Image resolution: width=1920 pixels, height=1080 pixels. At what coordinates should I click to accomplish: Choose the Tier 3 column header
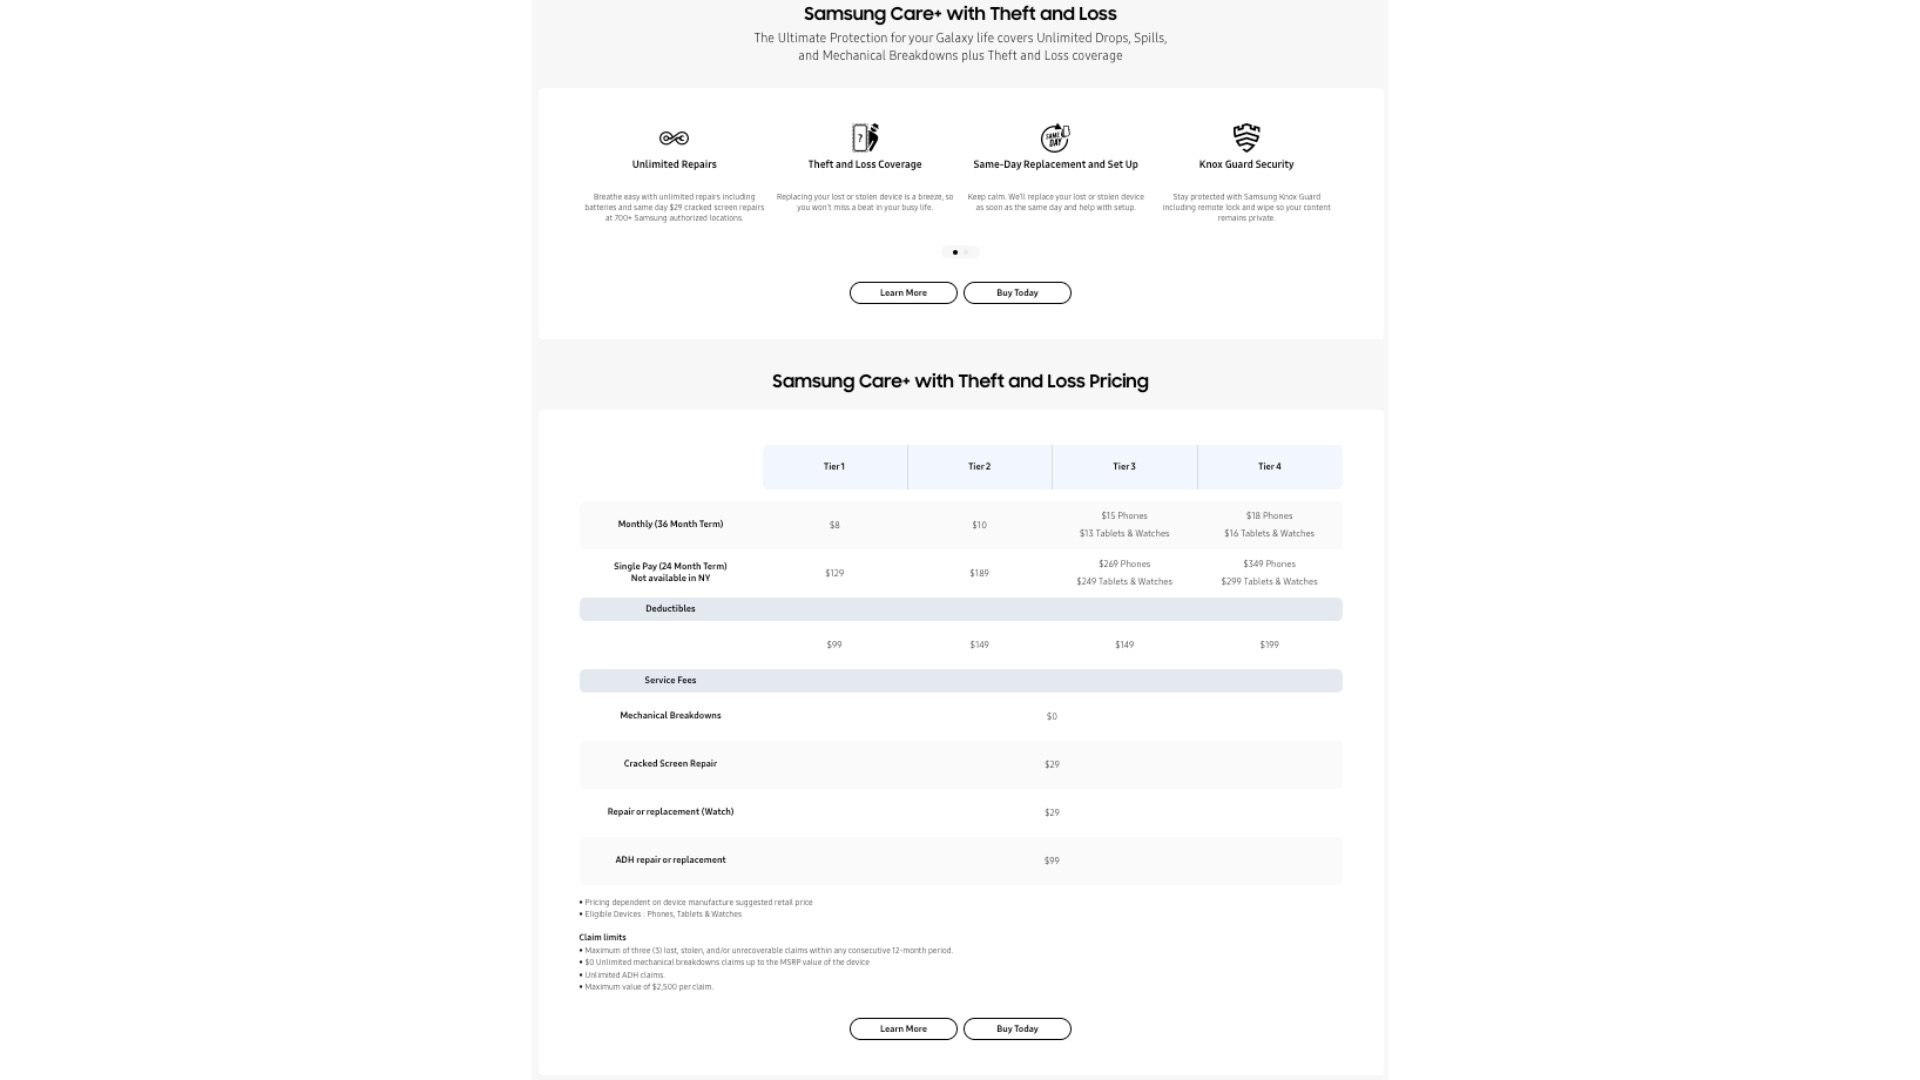[x=1124, y=467]
